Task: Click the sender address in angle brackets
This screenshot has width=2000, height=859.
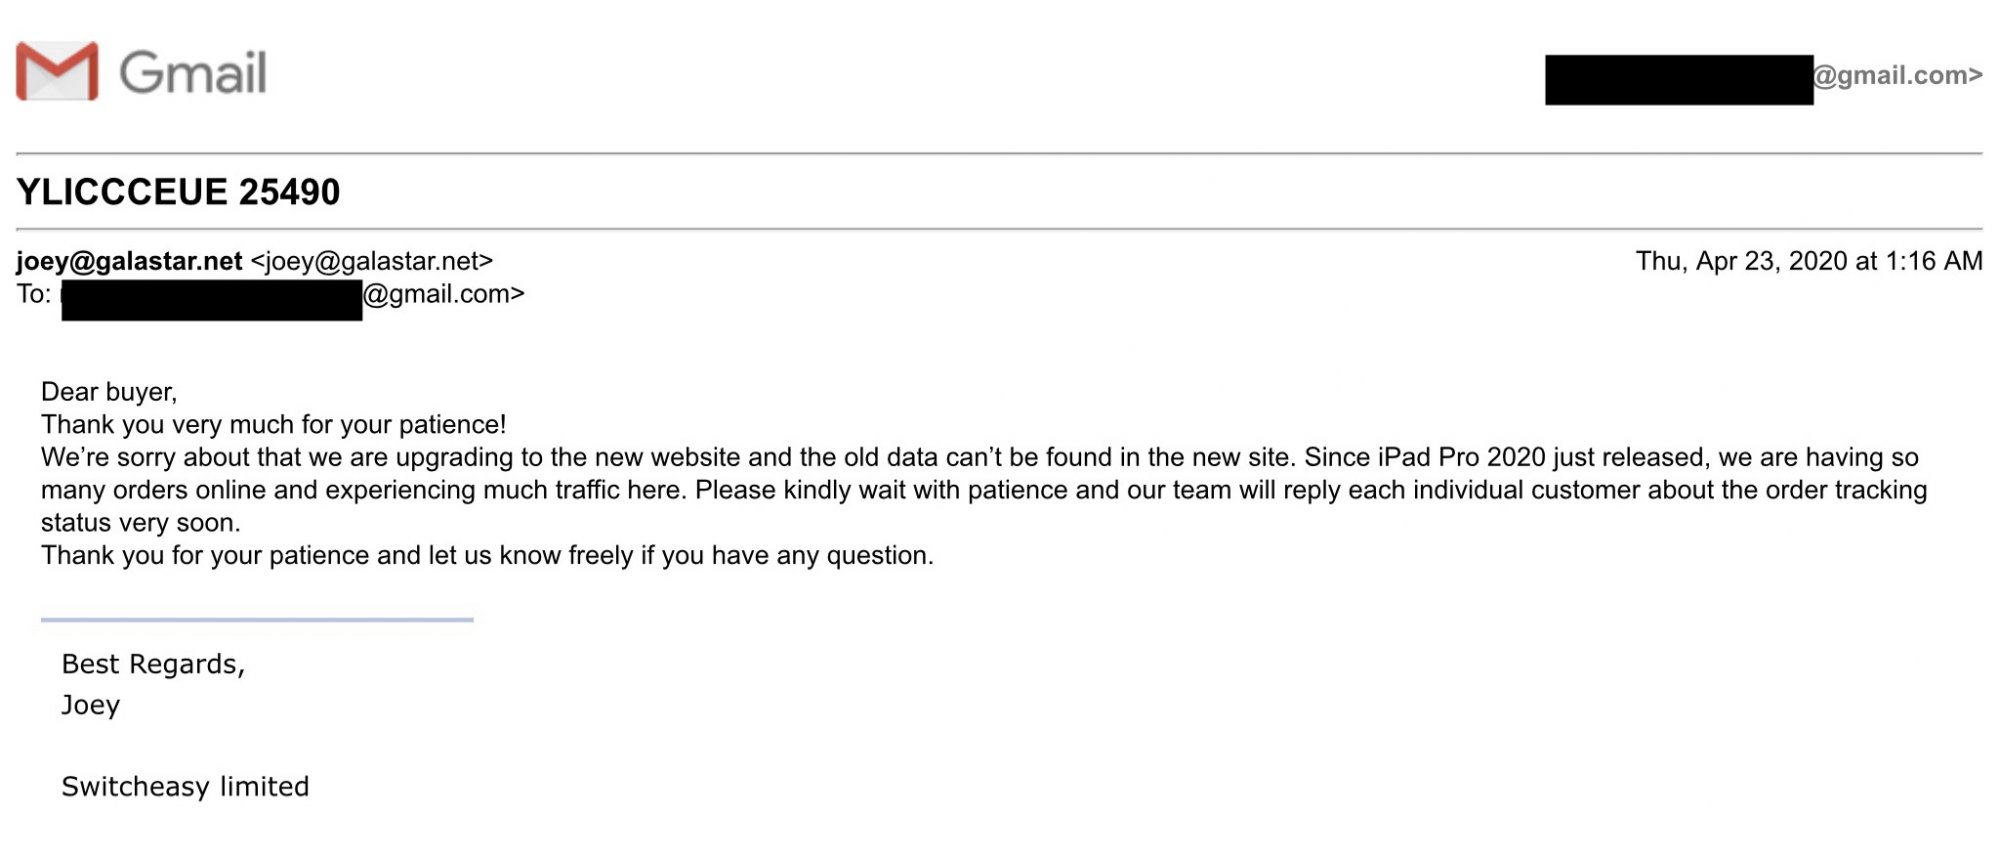Action: point(372,261)
